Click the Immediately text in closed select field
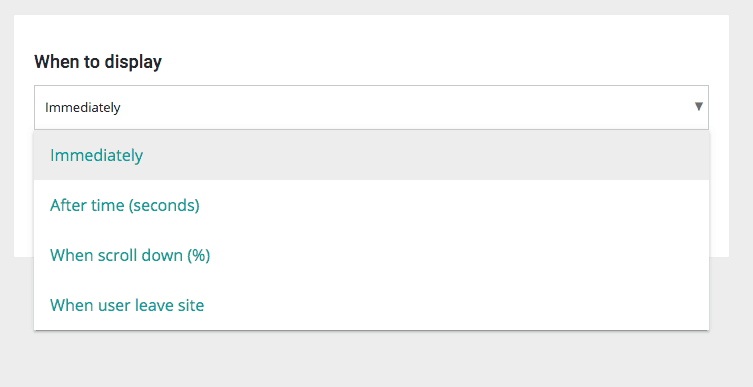 [x=83, y=108]
